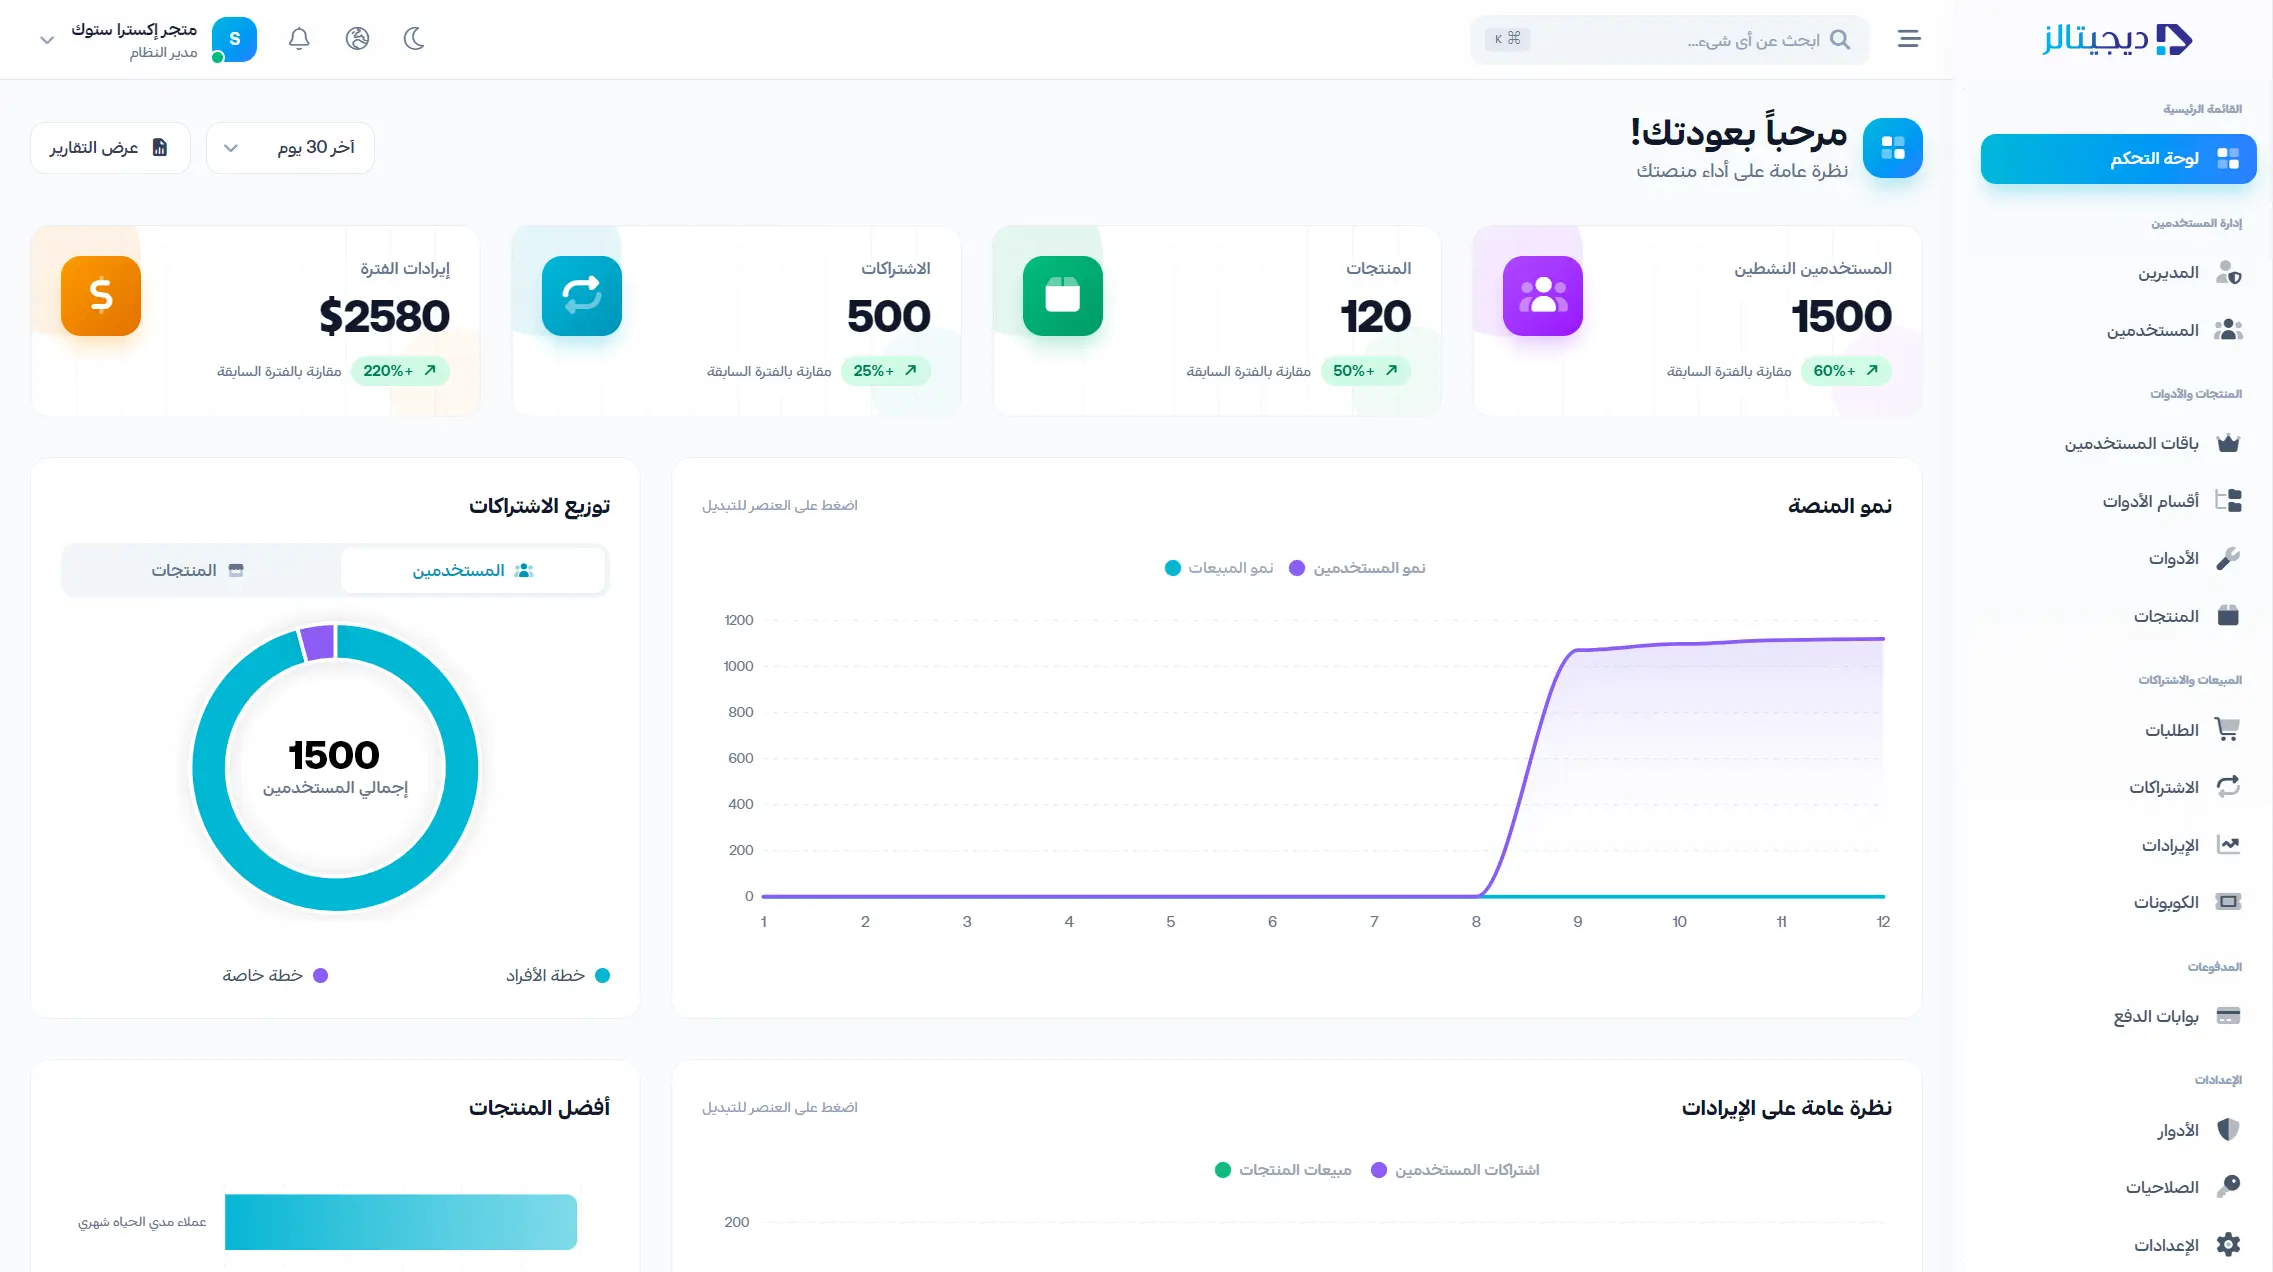The height and width of the screenshot is (1272, 2273).
Task: Collapse sidebar with the hamburger menu icon
Action: 1909,39
